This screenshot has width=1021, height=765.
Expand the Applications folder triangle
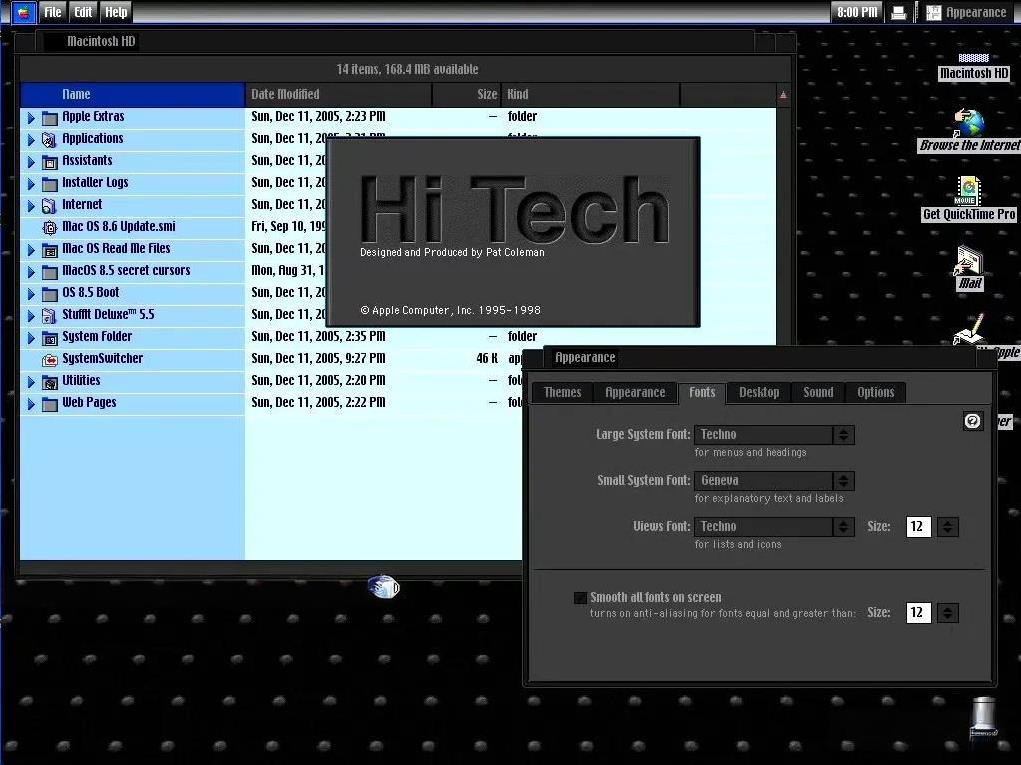[x=31, y=140]
